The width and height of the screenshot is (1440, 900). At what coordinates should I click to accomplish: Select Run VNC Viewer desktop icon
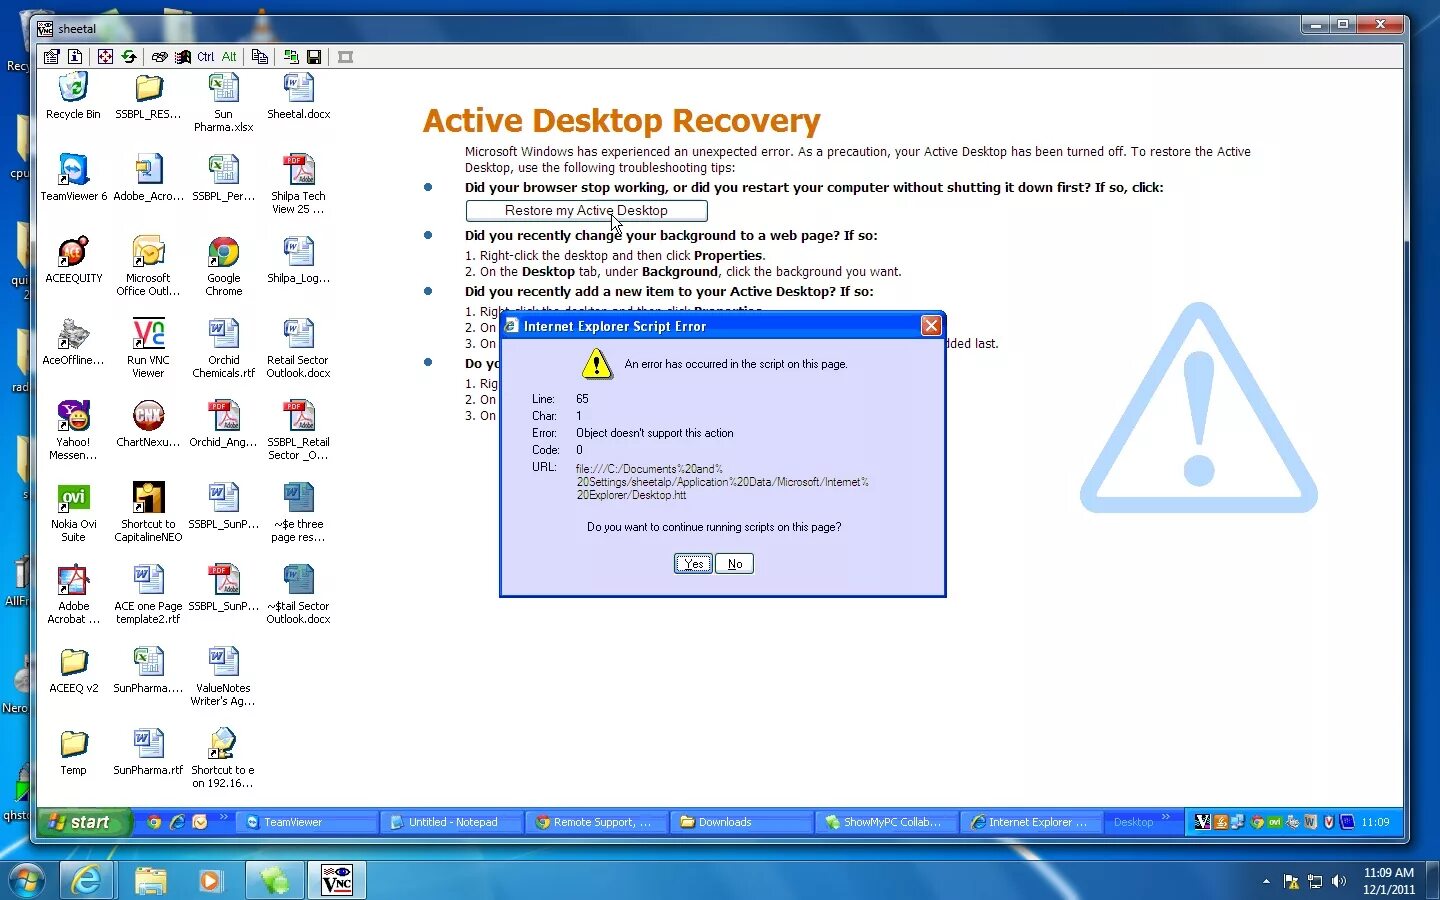pos(148,348)
